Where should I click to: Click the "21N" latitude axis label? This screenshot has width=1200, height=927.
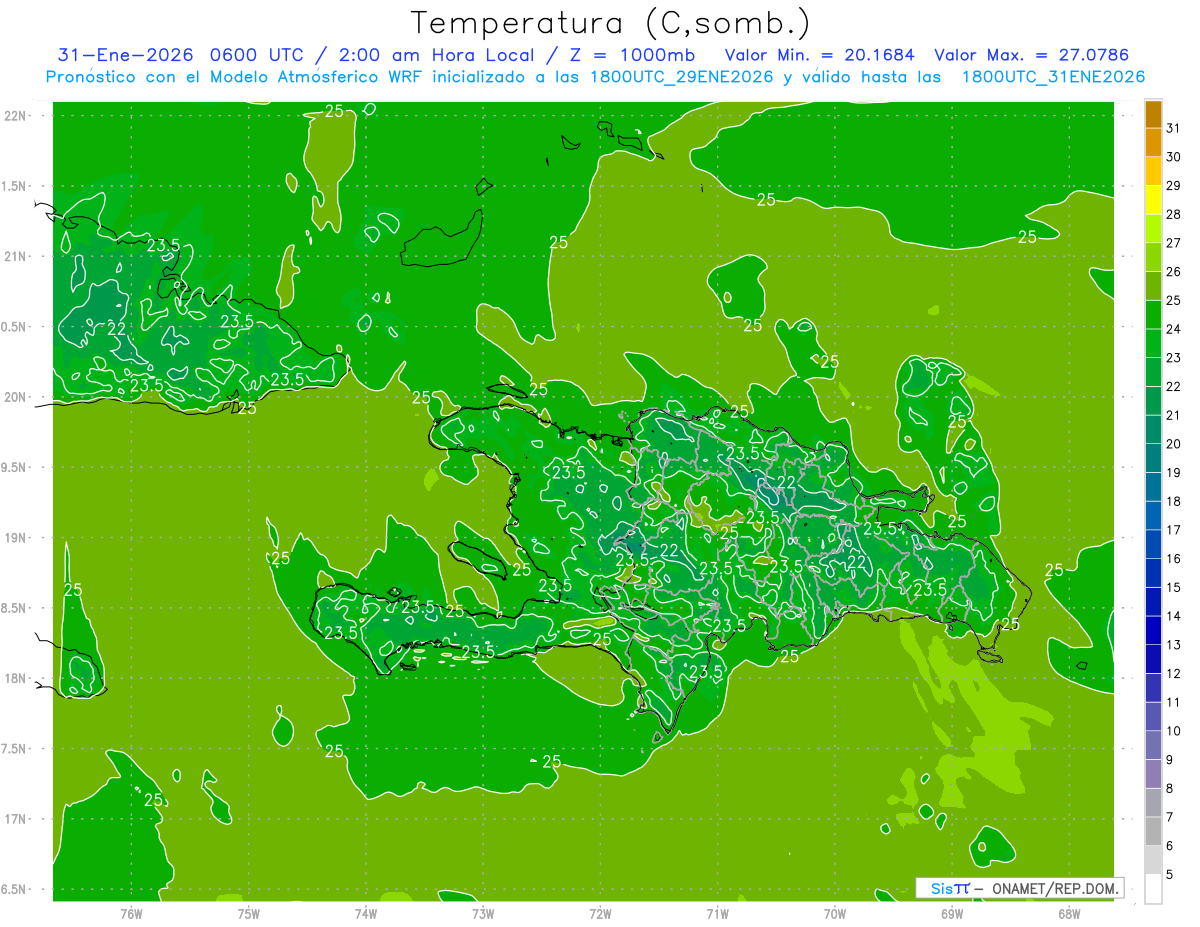coord(16,256)
